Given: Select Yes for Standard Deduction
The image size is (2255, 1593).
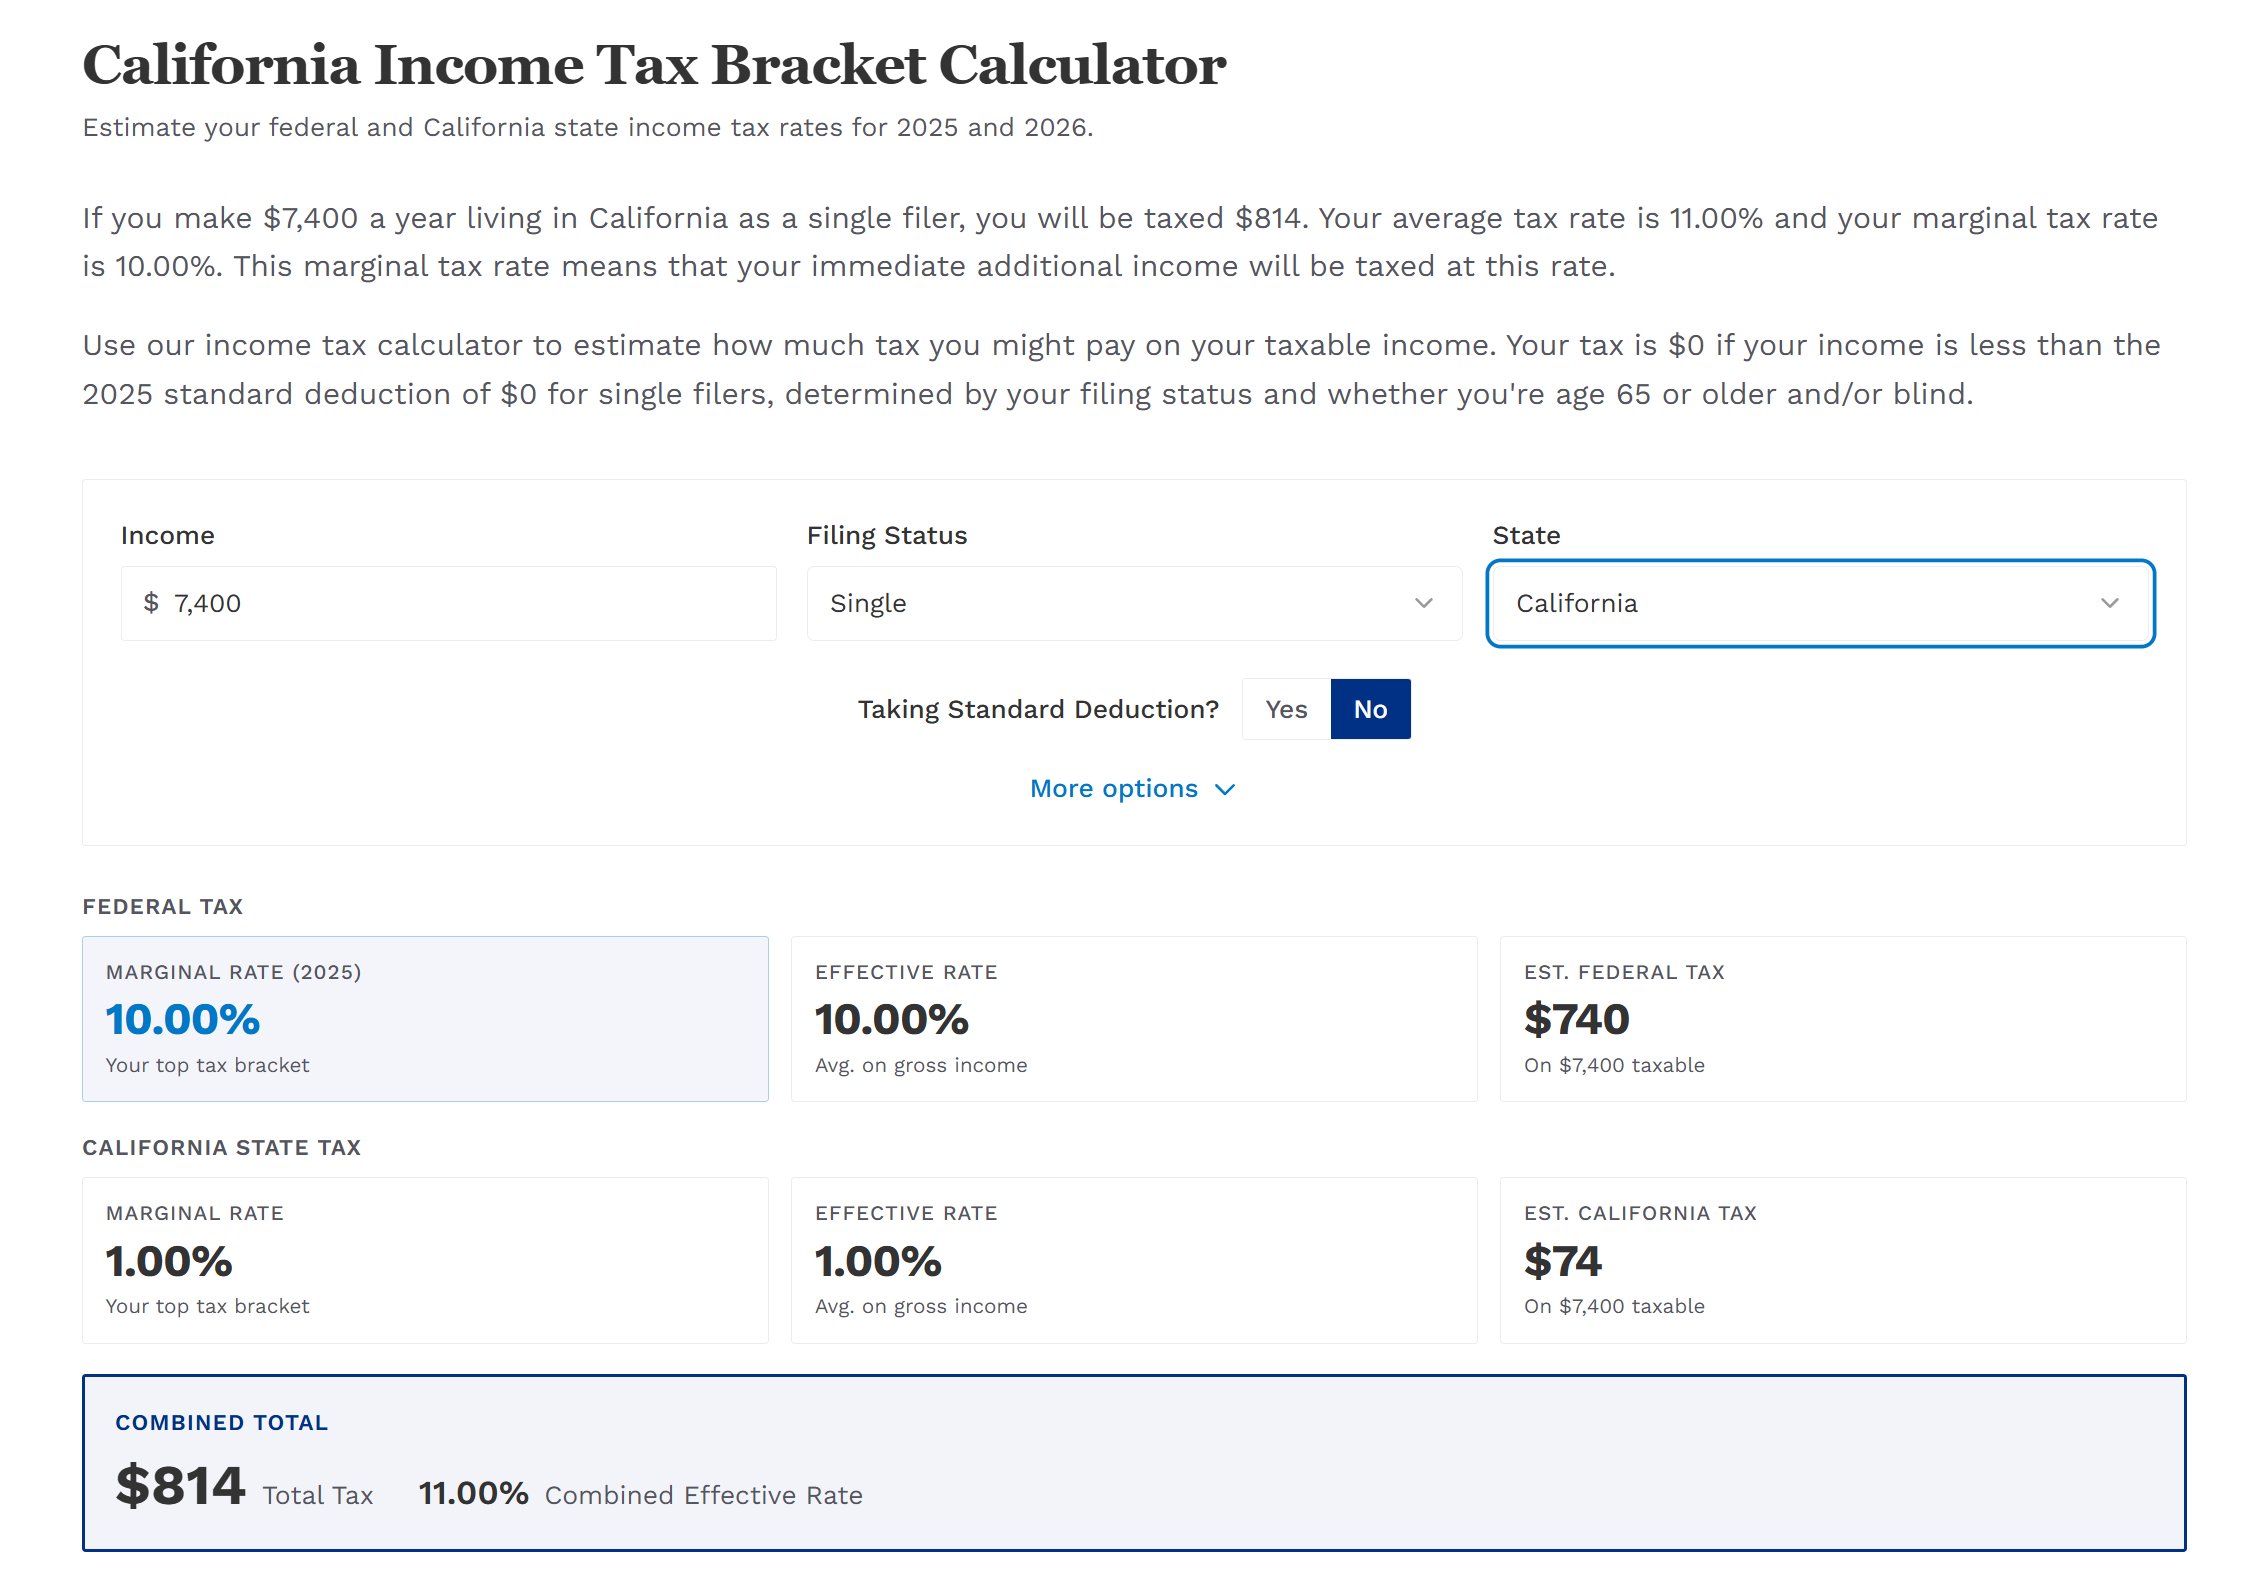Looking at the screenshot, I should tap(1286, 709).
